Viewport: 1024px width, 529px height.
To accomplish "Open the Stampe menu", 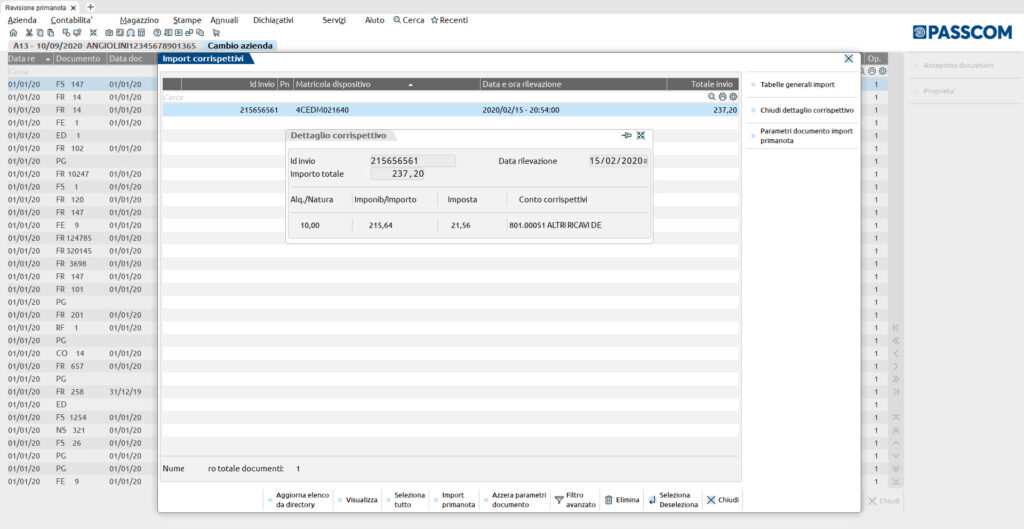I will point(187,20).
